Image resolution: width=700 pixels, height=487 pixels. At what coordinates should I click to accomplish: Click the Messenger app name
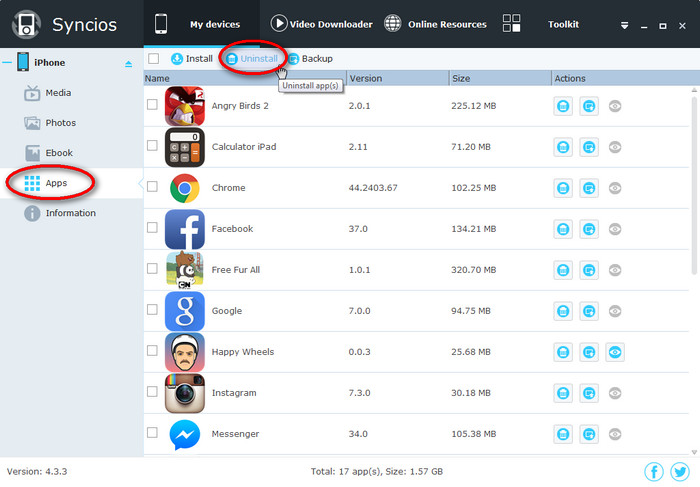point(235,434)
